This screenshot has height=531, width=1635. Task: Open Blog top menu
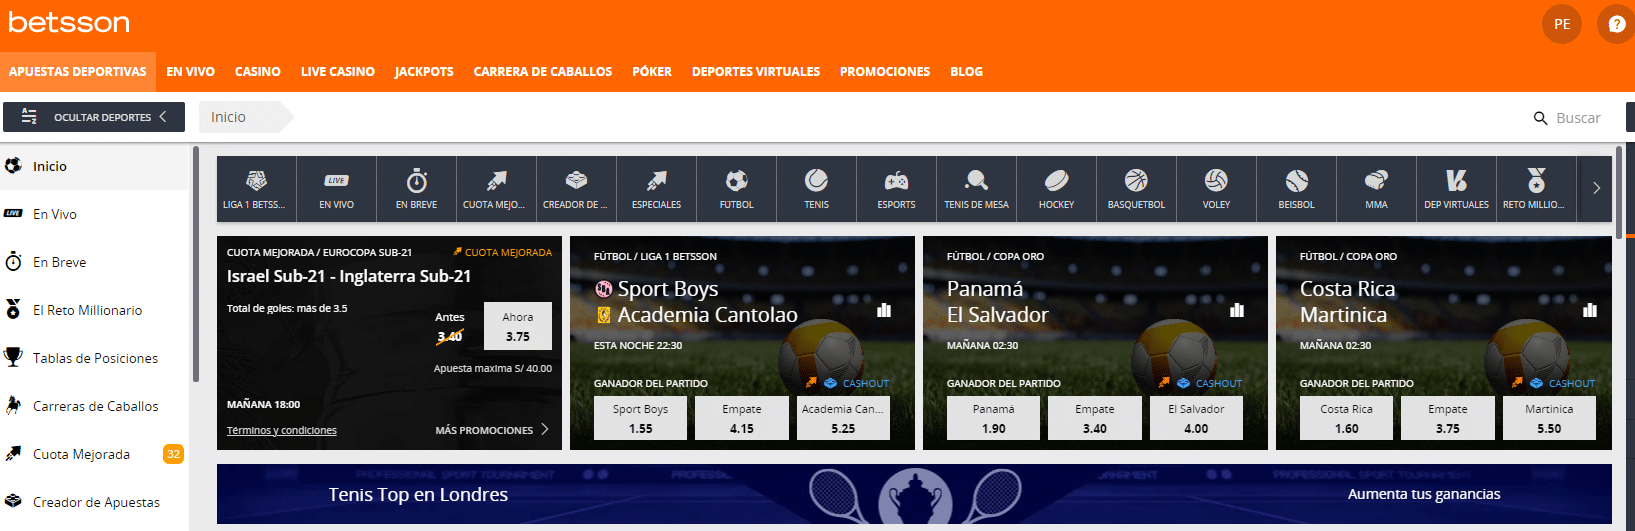coord(966,72)
